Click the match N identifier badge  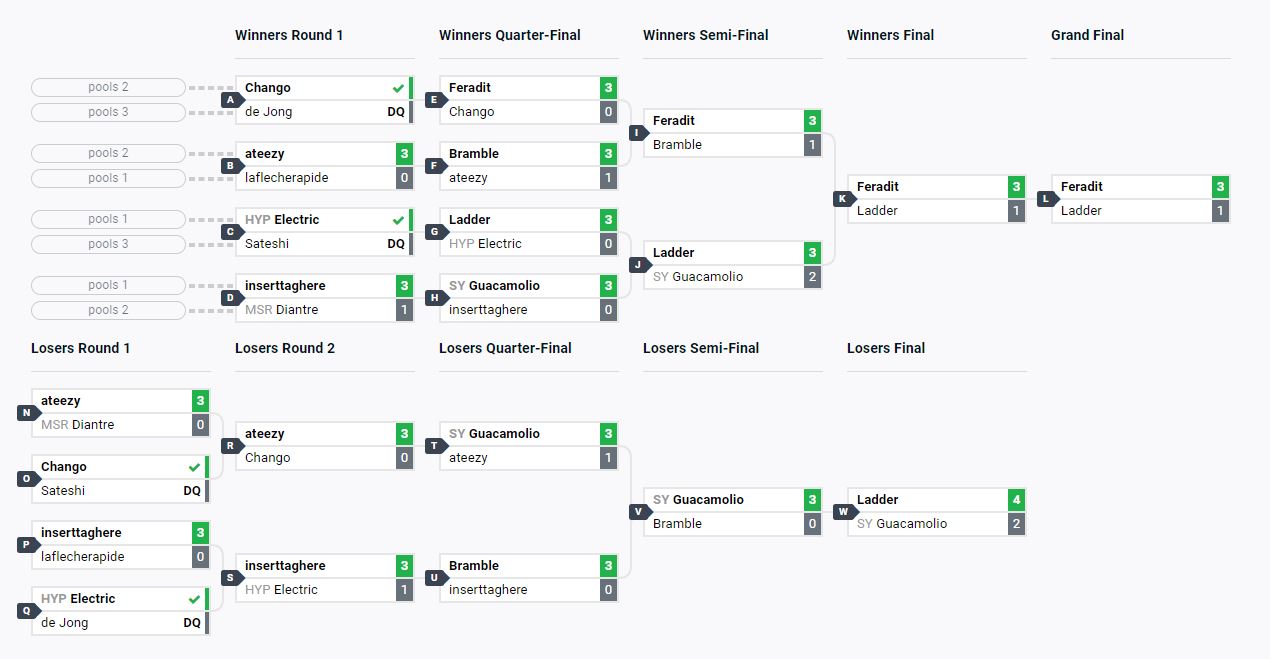pyautogui.click(x=27, y=413)
